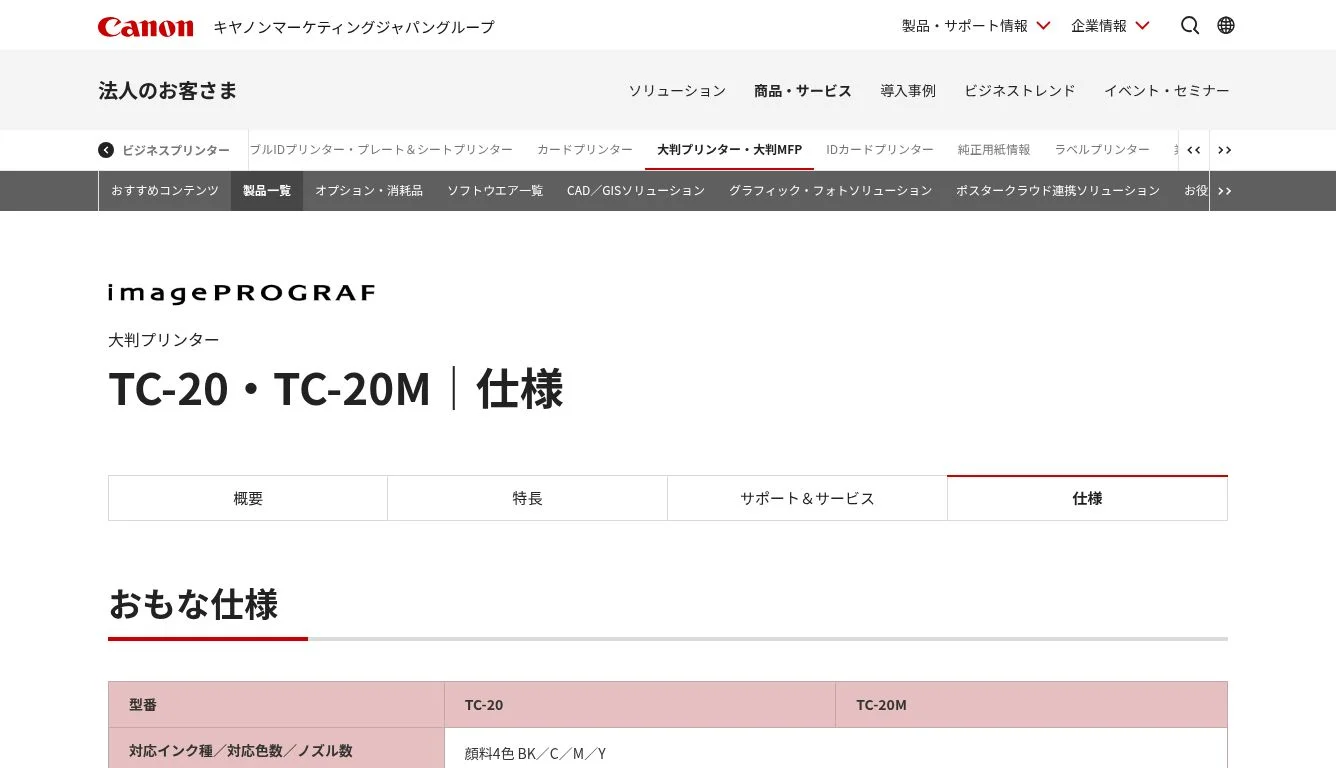Screen dimensions: 1336x768
Task: Select 大判プリンター・大判MFP category
Action: [729, 150]
